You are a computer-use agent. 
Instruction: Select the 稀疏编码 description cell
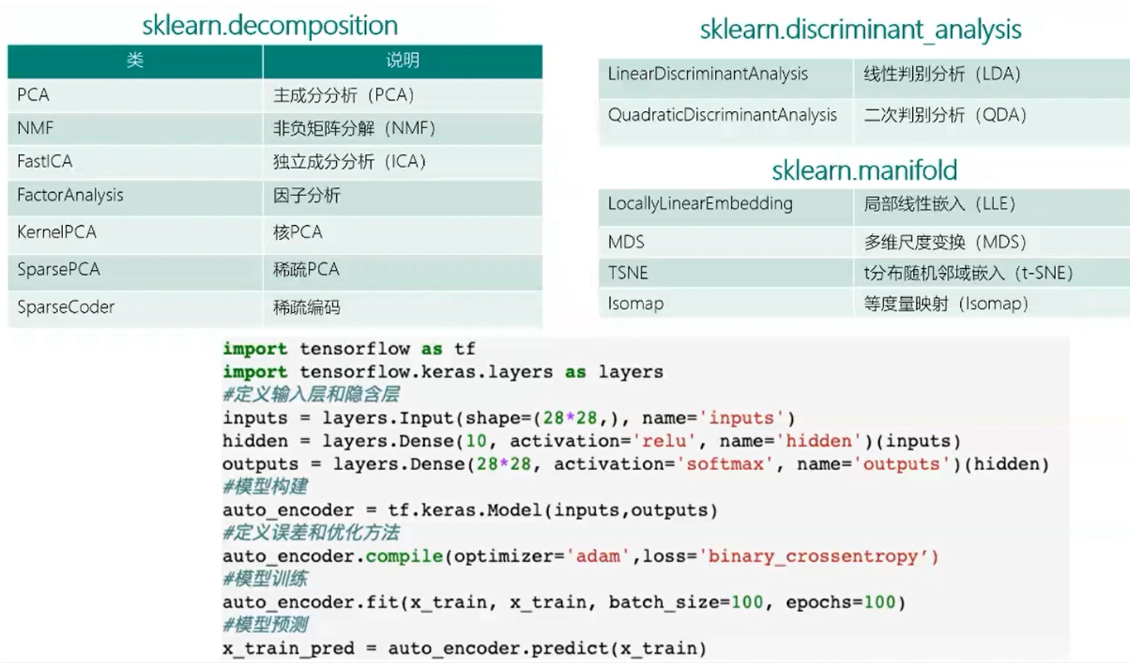click(x=403, y=308)
